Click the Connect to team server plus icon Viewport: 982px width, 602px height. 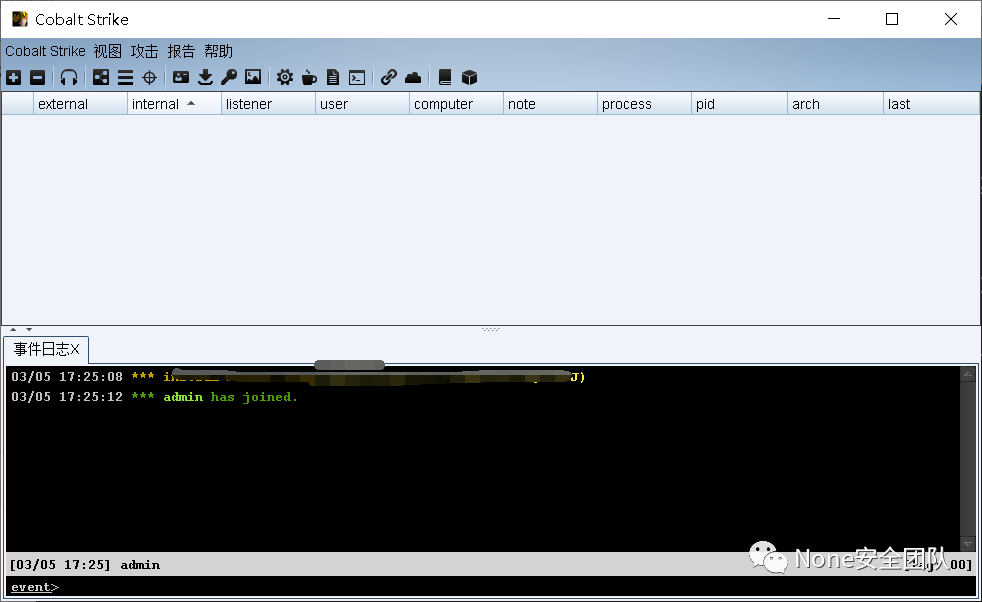pos(14,78)
